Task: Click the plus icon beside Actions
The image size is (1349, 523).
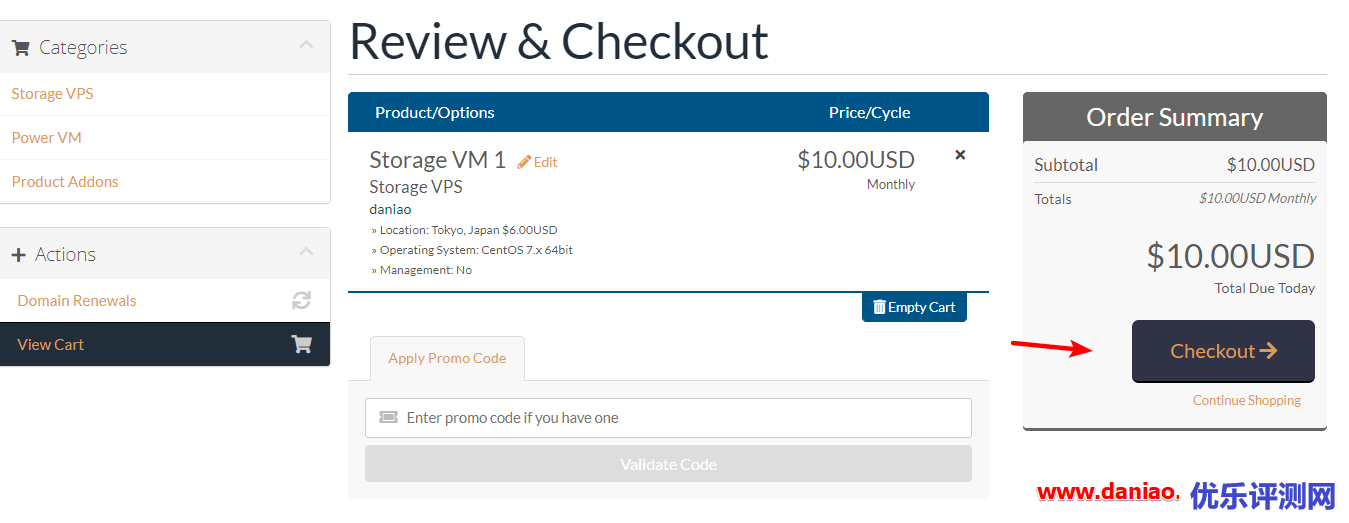Action: click(19, 255)
